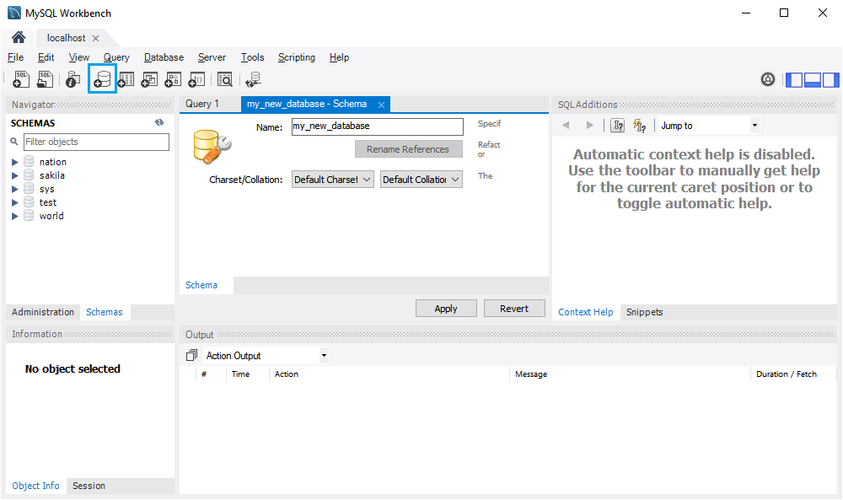Image resolution: width=843 pixels, height=500 pixels.
Task: Expand the sakila schema
Action: (15, 175)
